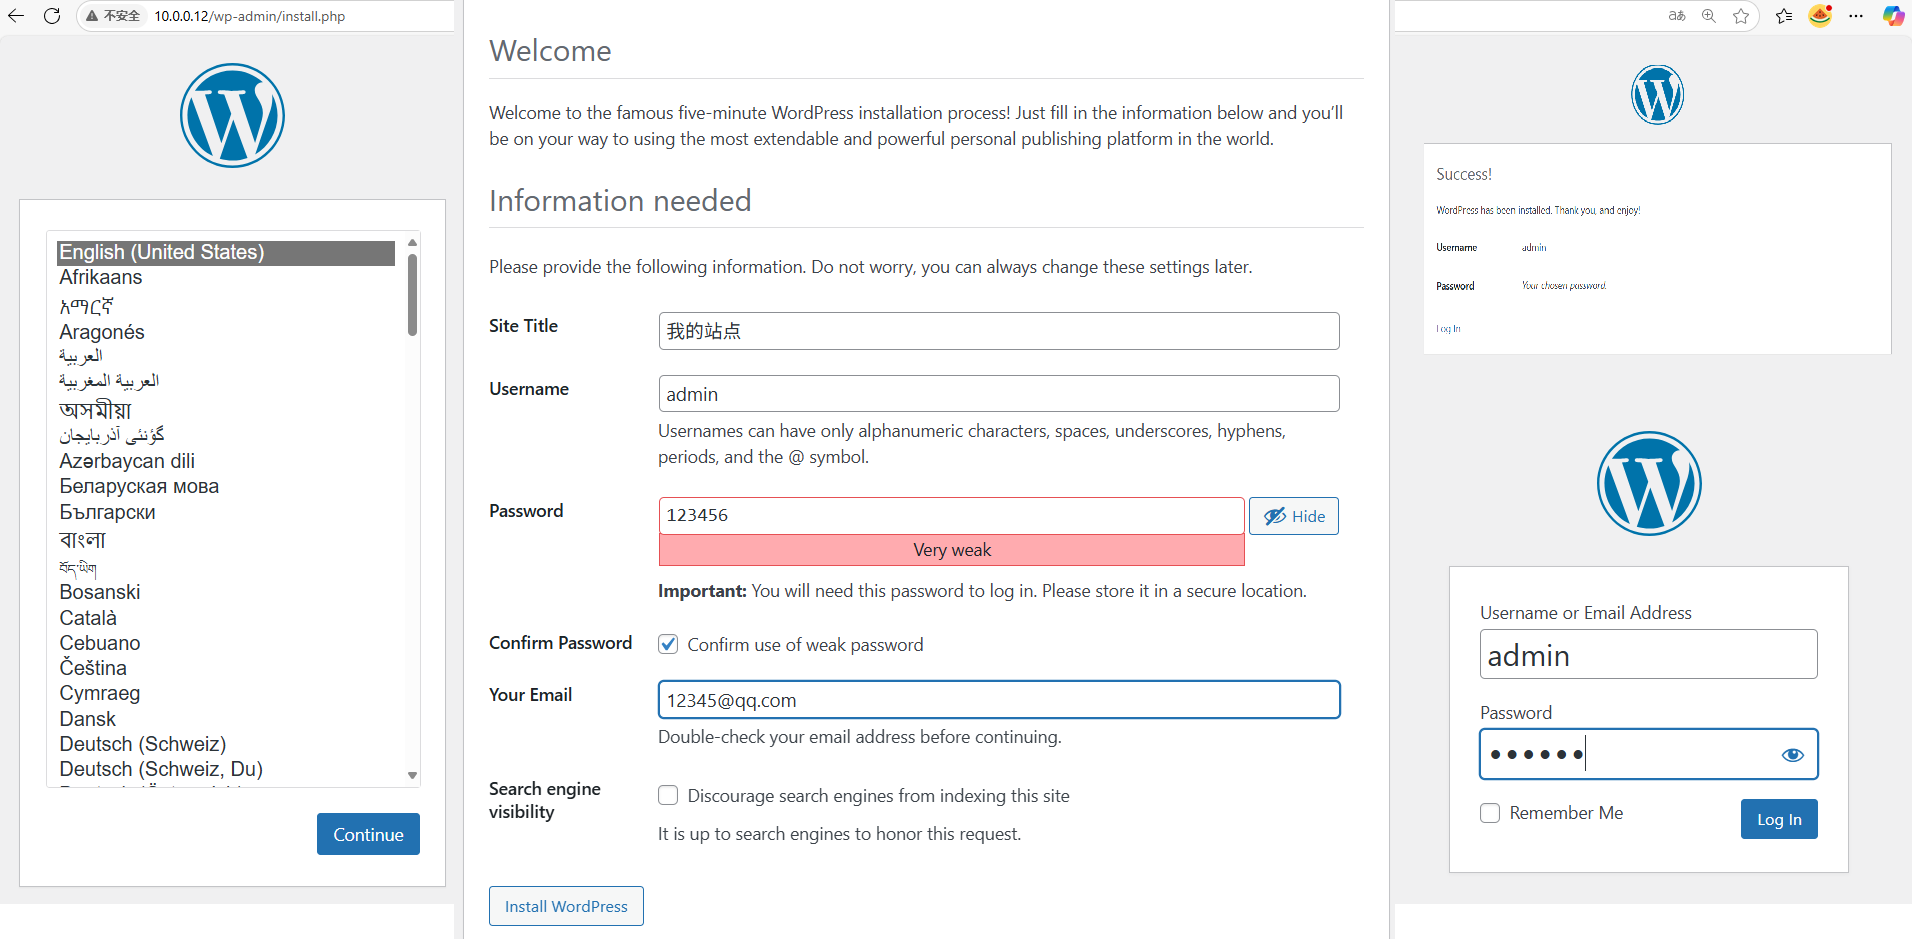Show the login password with the eye icon
The image size is (1912, 947).
coord(1793,755)
